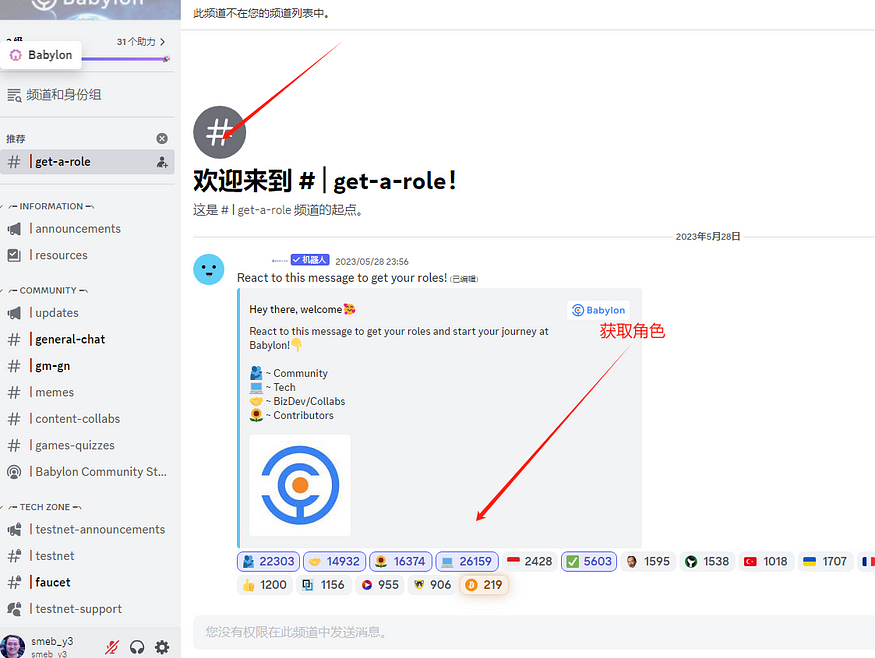The image size is (875, 658).
Task: Dismiss the recommended channel section
Action: pyautogui.click(x=162, y=138)
